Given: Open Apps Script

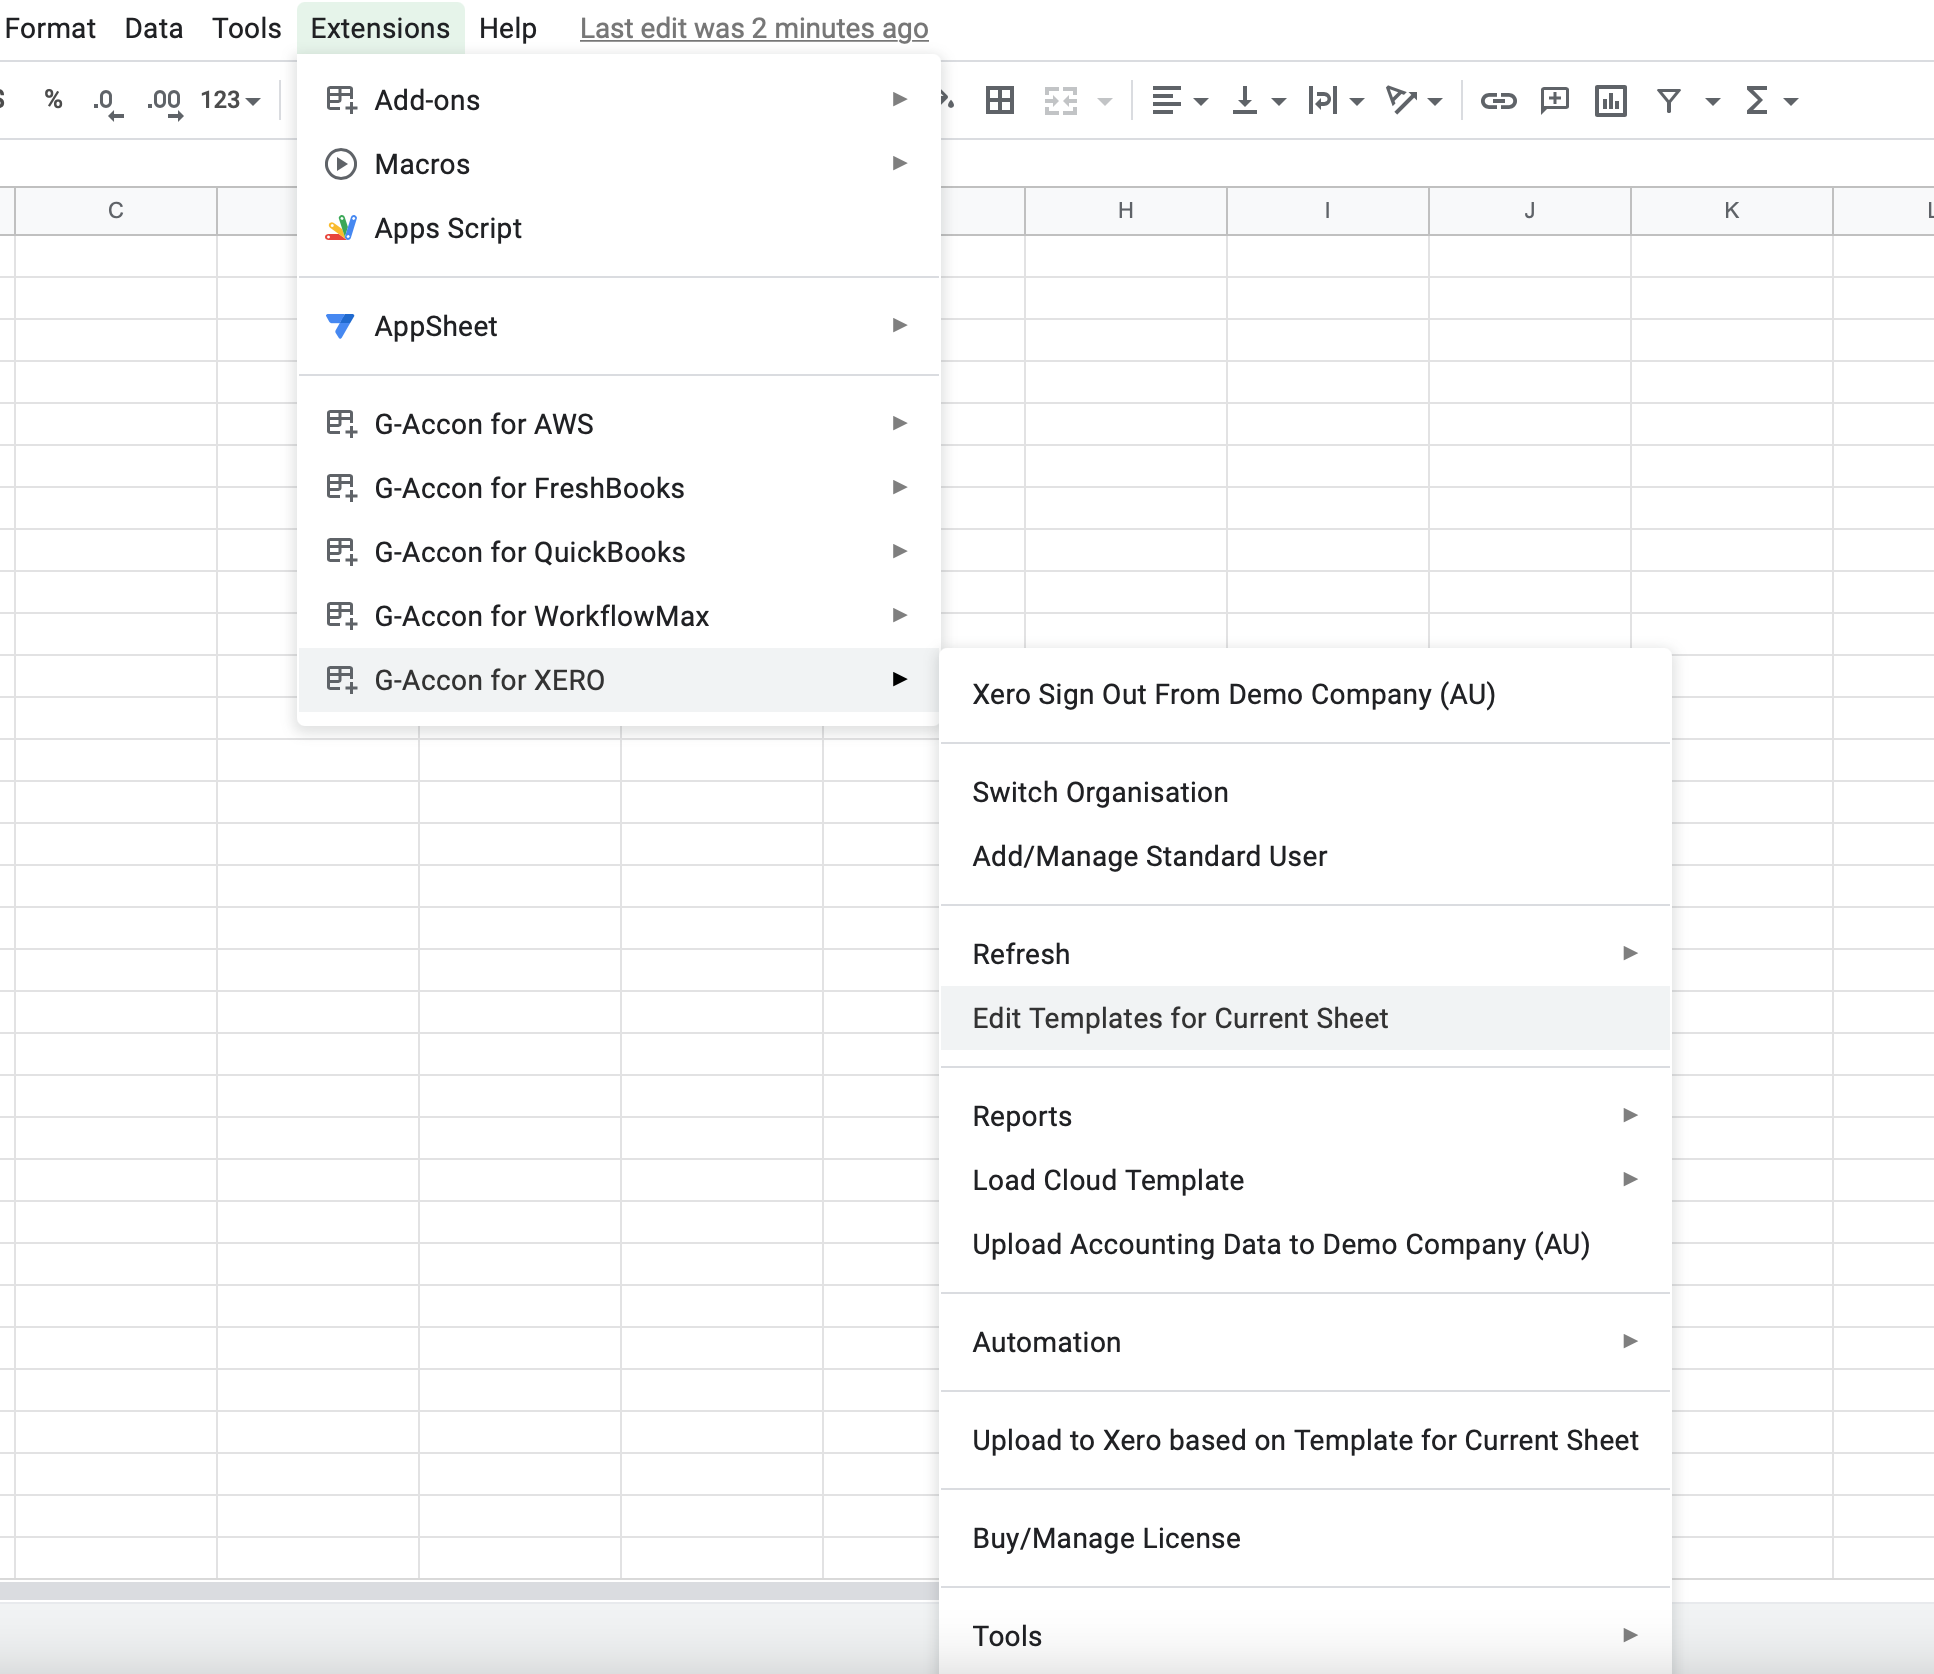Looking at the screenshot, I should [x=619, y=228].
